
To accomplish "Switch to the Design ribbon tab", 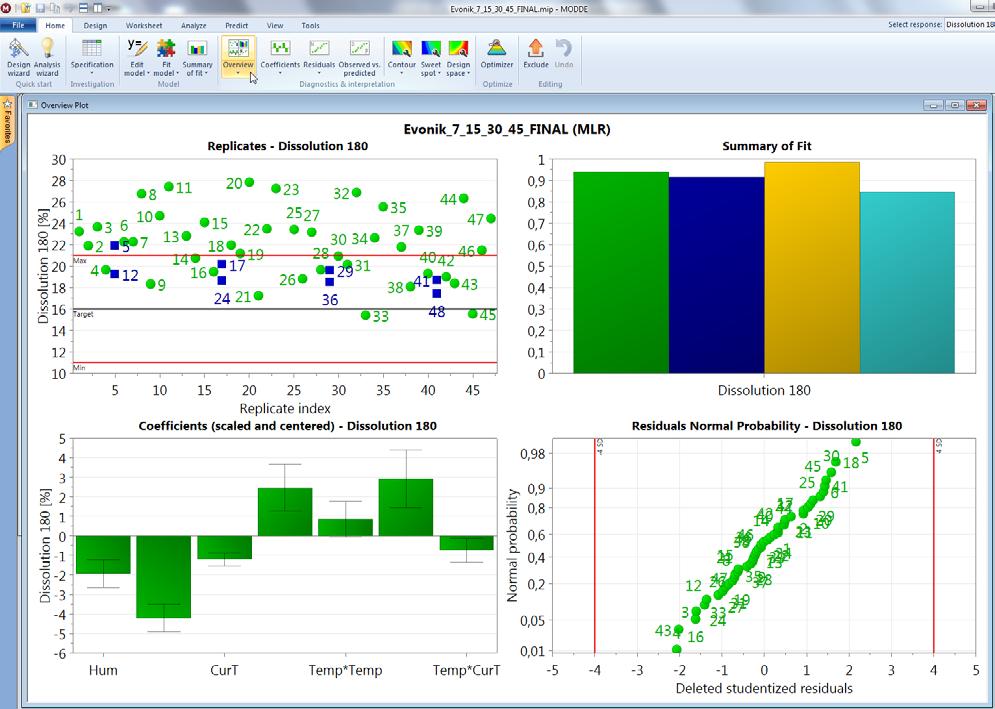I will (x=95, y=25).
